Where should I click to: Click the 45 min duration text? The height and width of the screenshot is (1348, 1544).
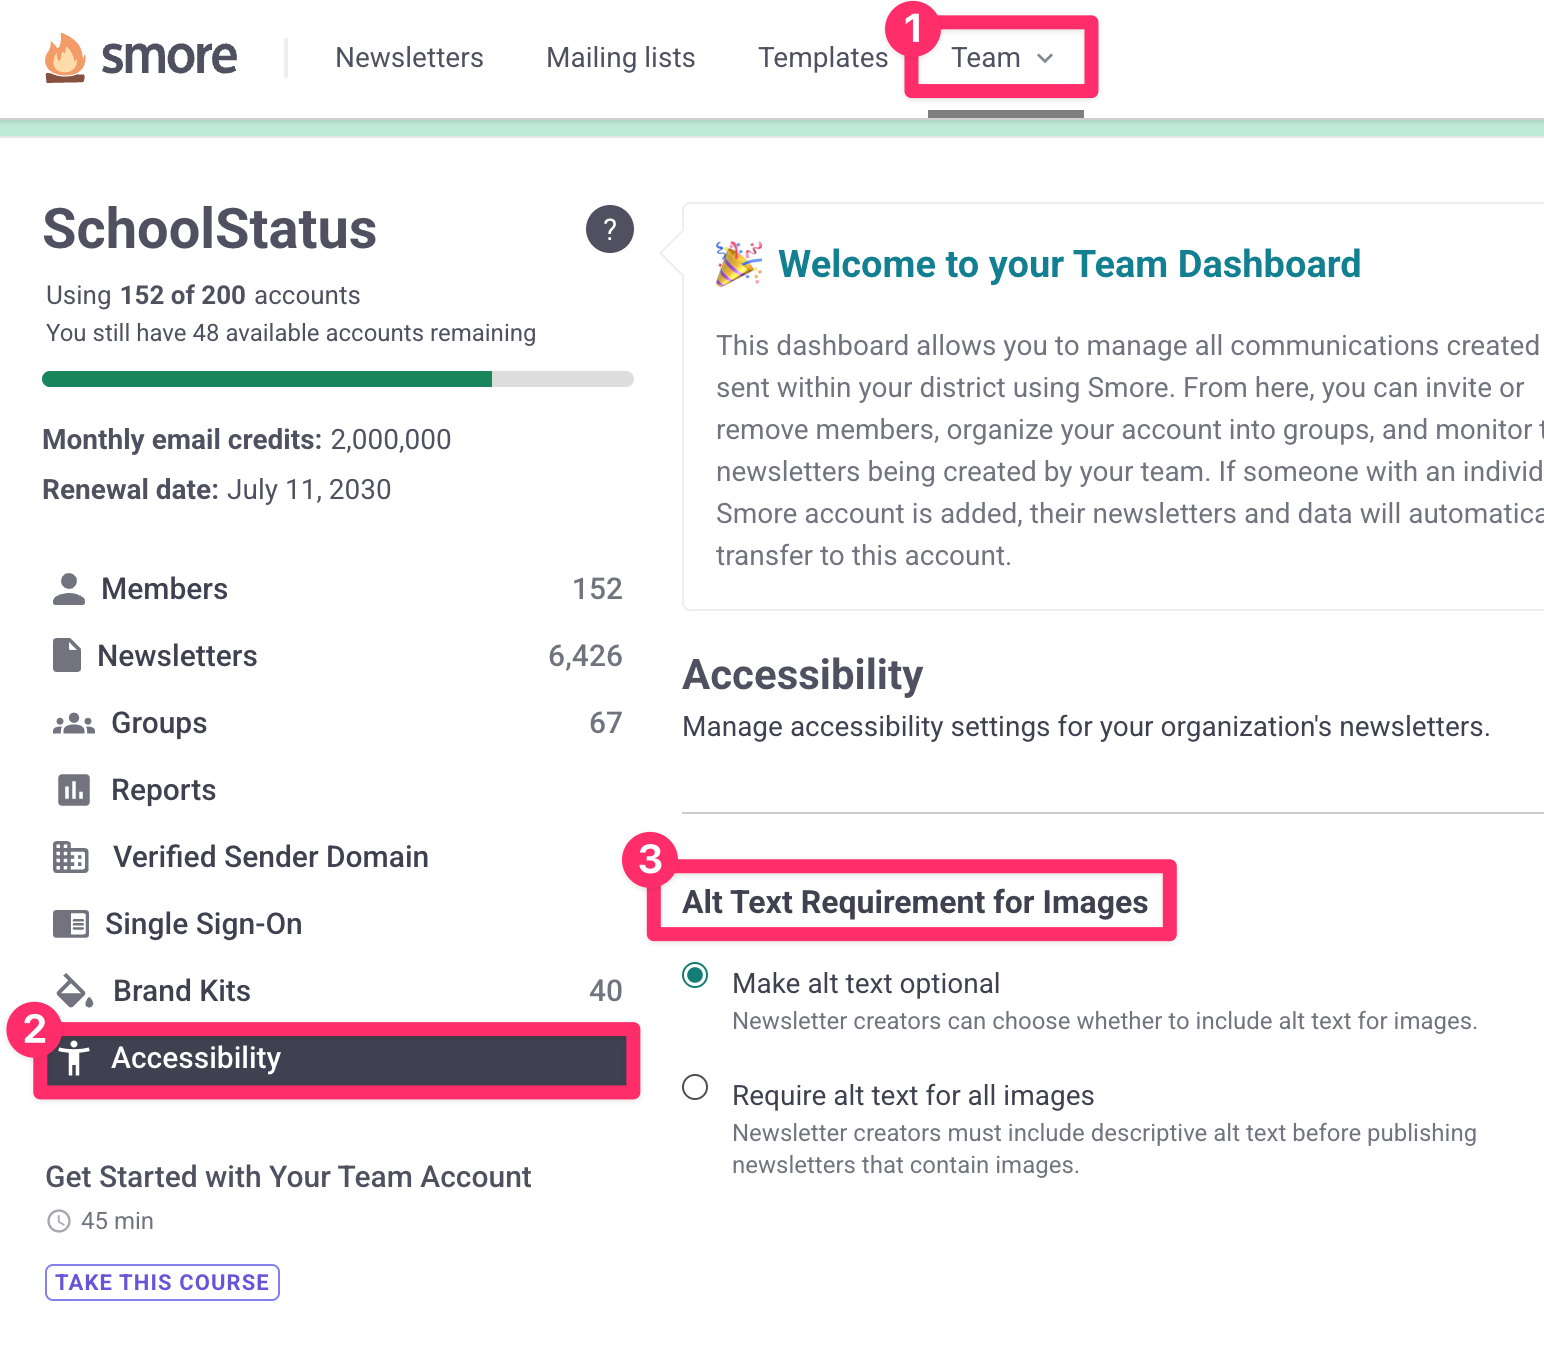(117, 1221)
